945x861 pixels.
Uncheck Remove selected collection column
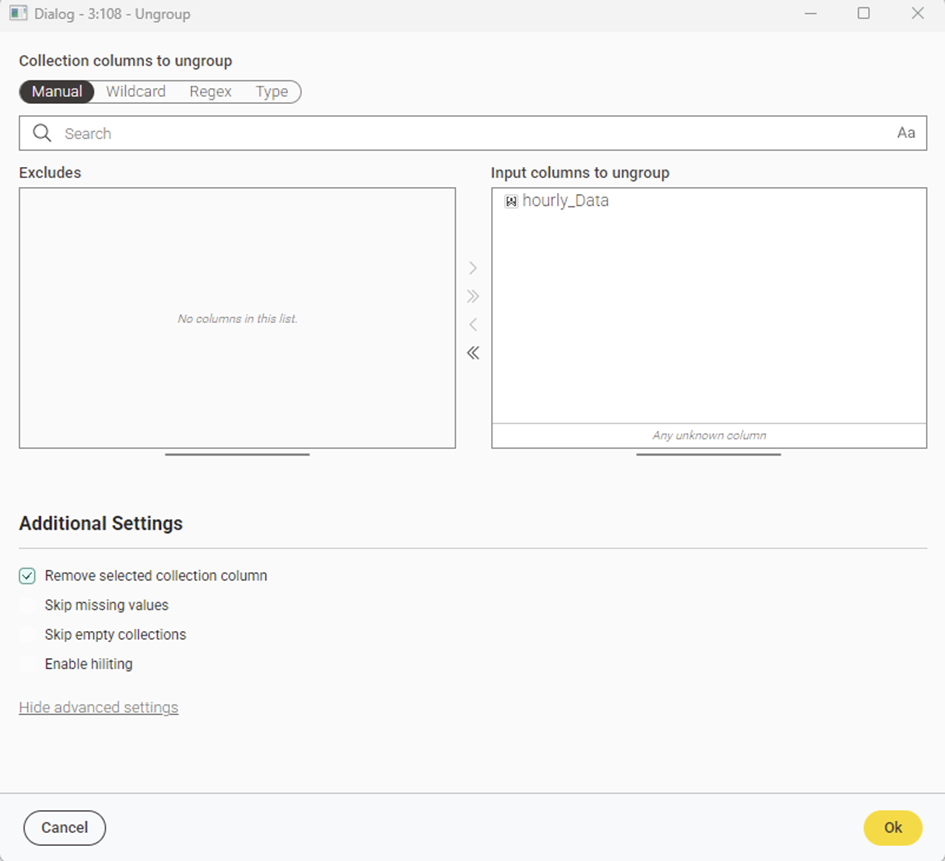pos(27,576)
